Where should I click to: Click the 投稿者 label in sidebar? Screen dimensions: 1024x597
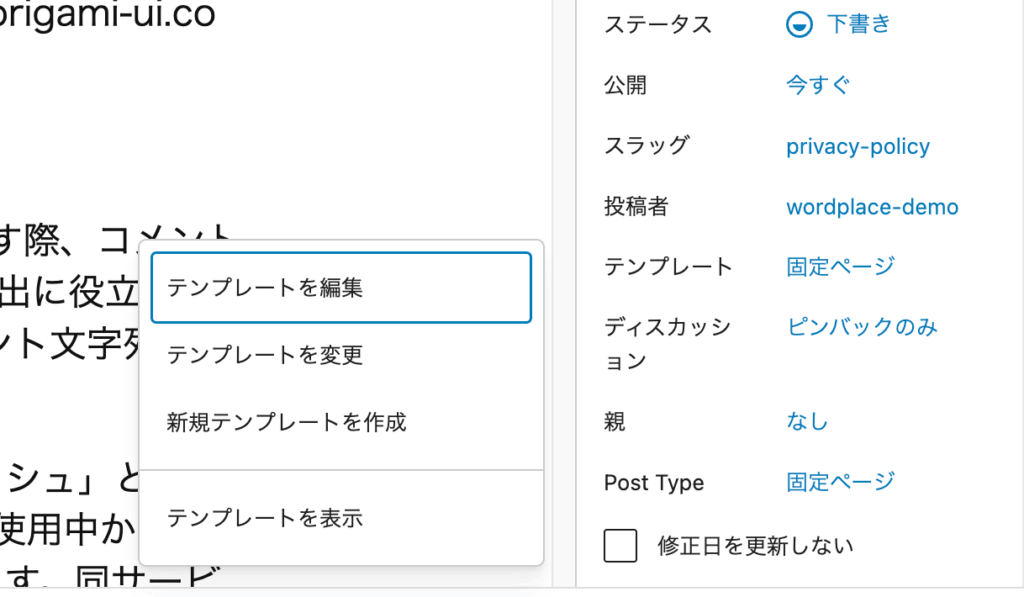click(636, 207)
